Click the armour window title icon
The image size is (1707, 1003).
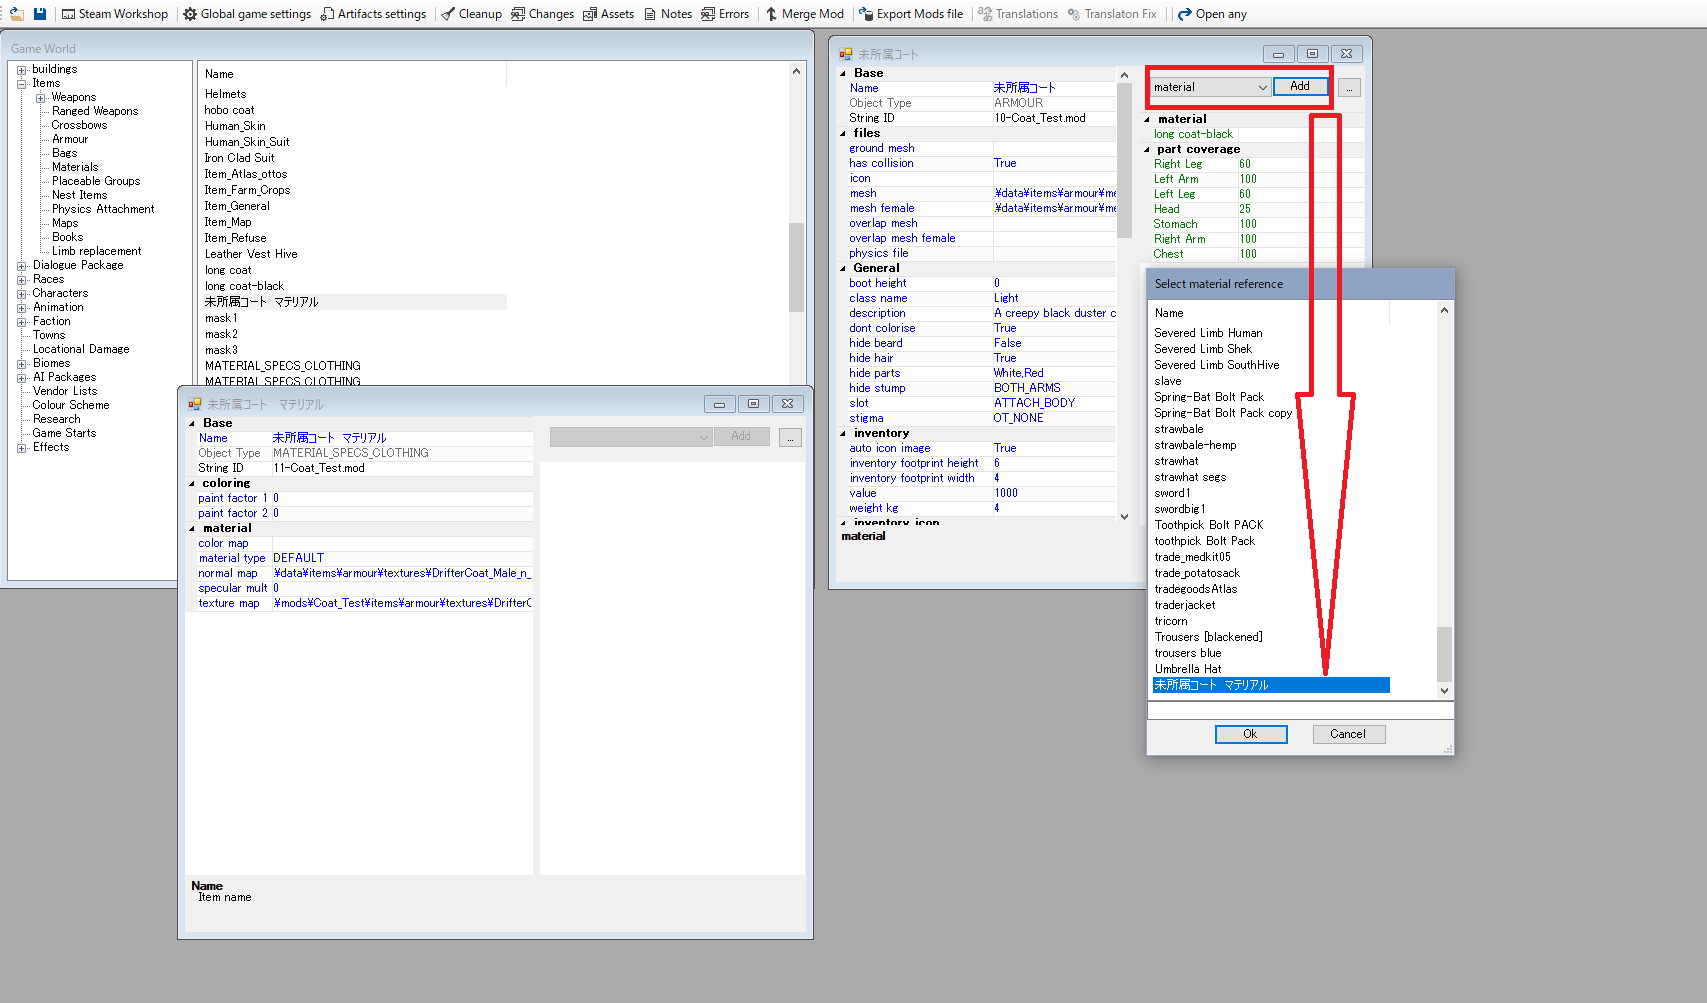click(846, 54)
